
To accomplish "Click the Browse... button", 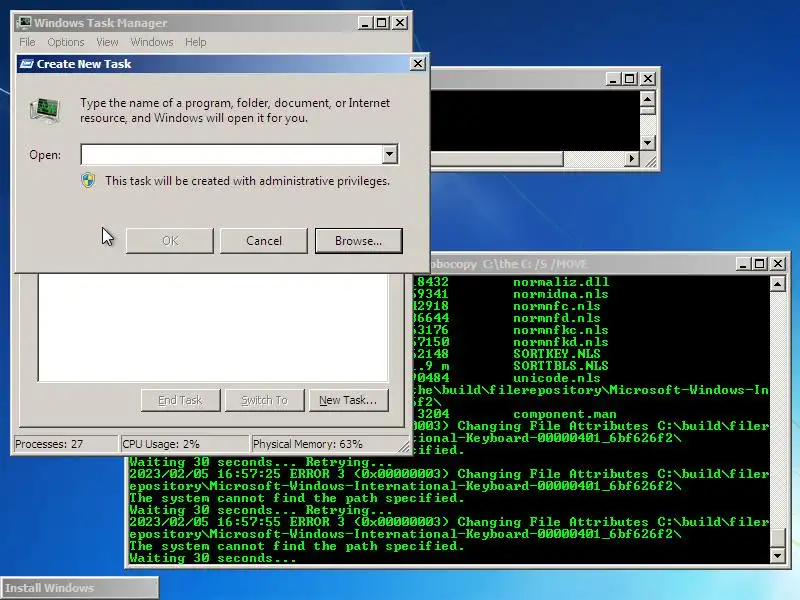I will pyautogui.click(x=359, y=241).
